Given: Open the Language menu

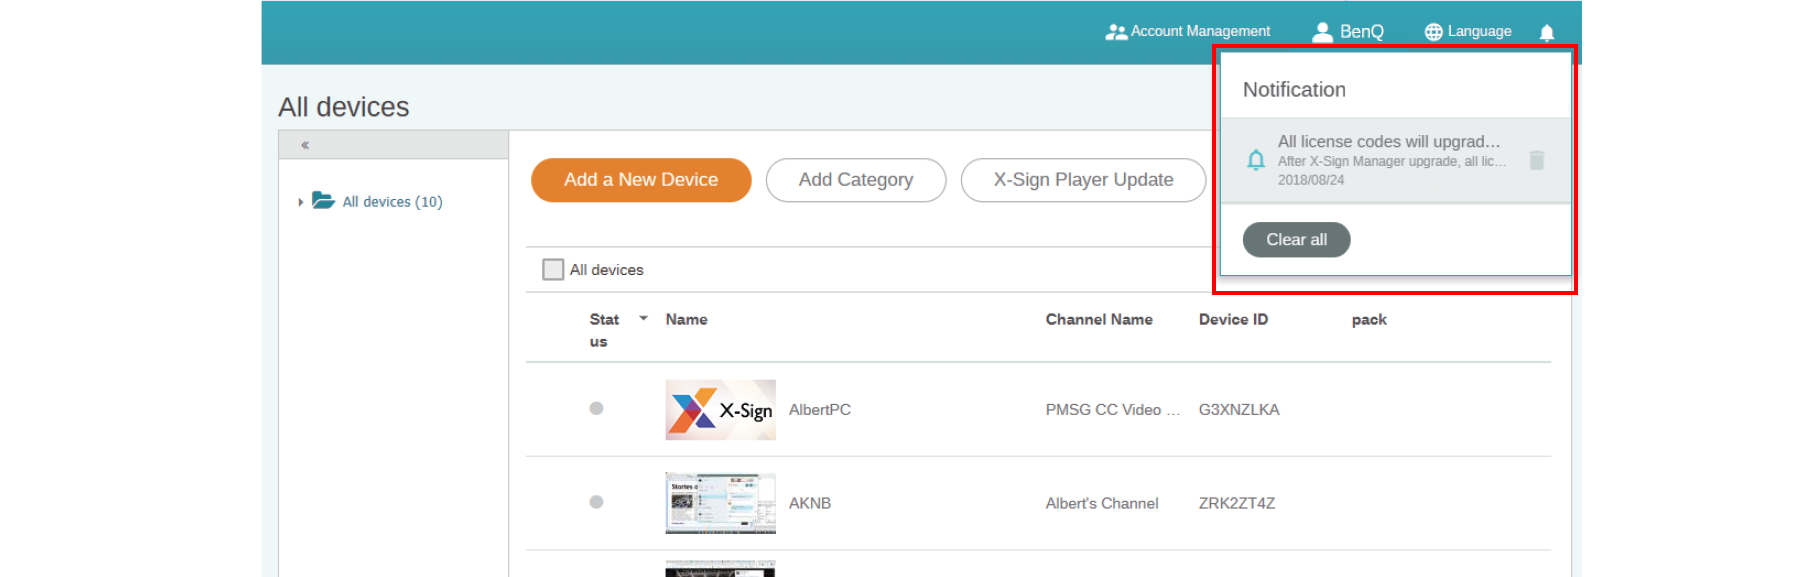Looking at the screenshot, I should coord(1479,32).
